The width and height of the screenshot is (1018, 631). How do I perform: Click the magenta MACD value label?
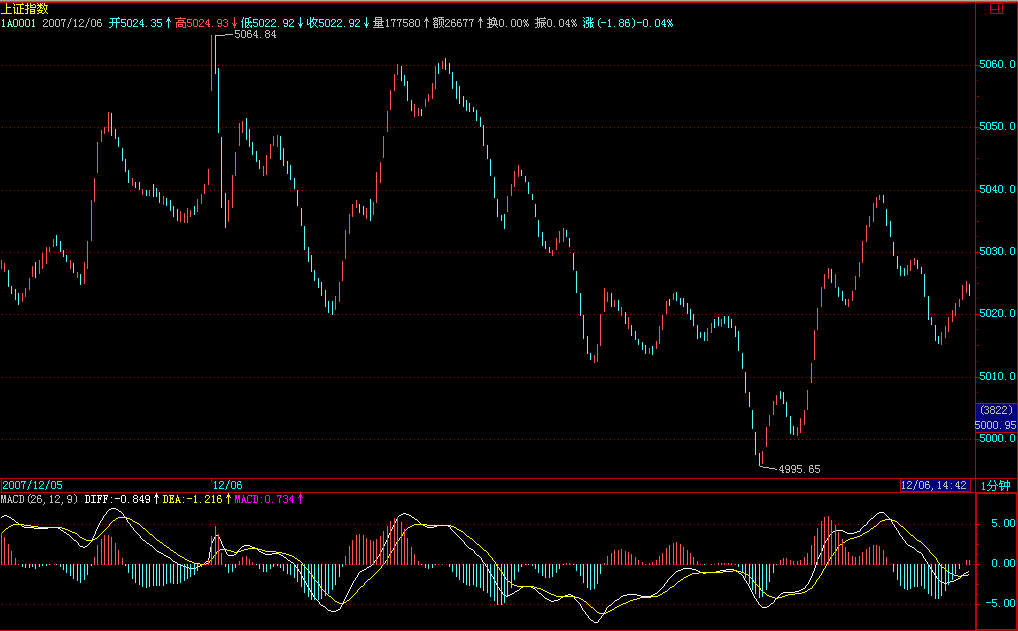[x=268, y=498]
